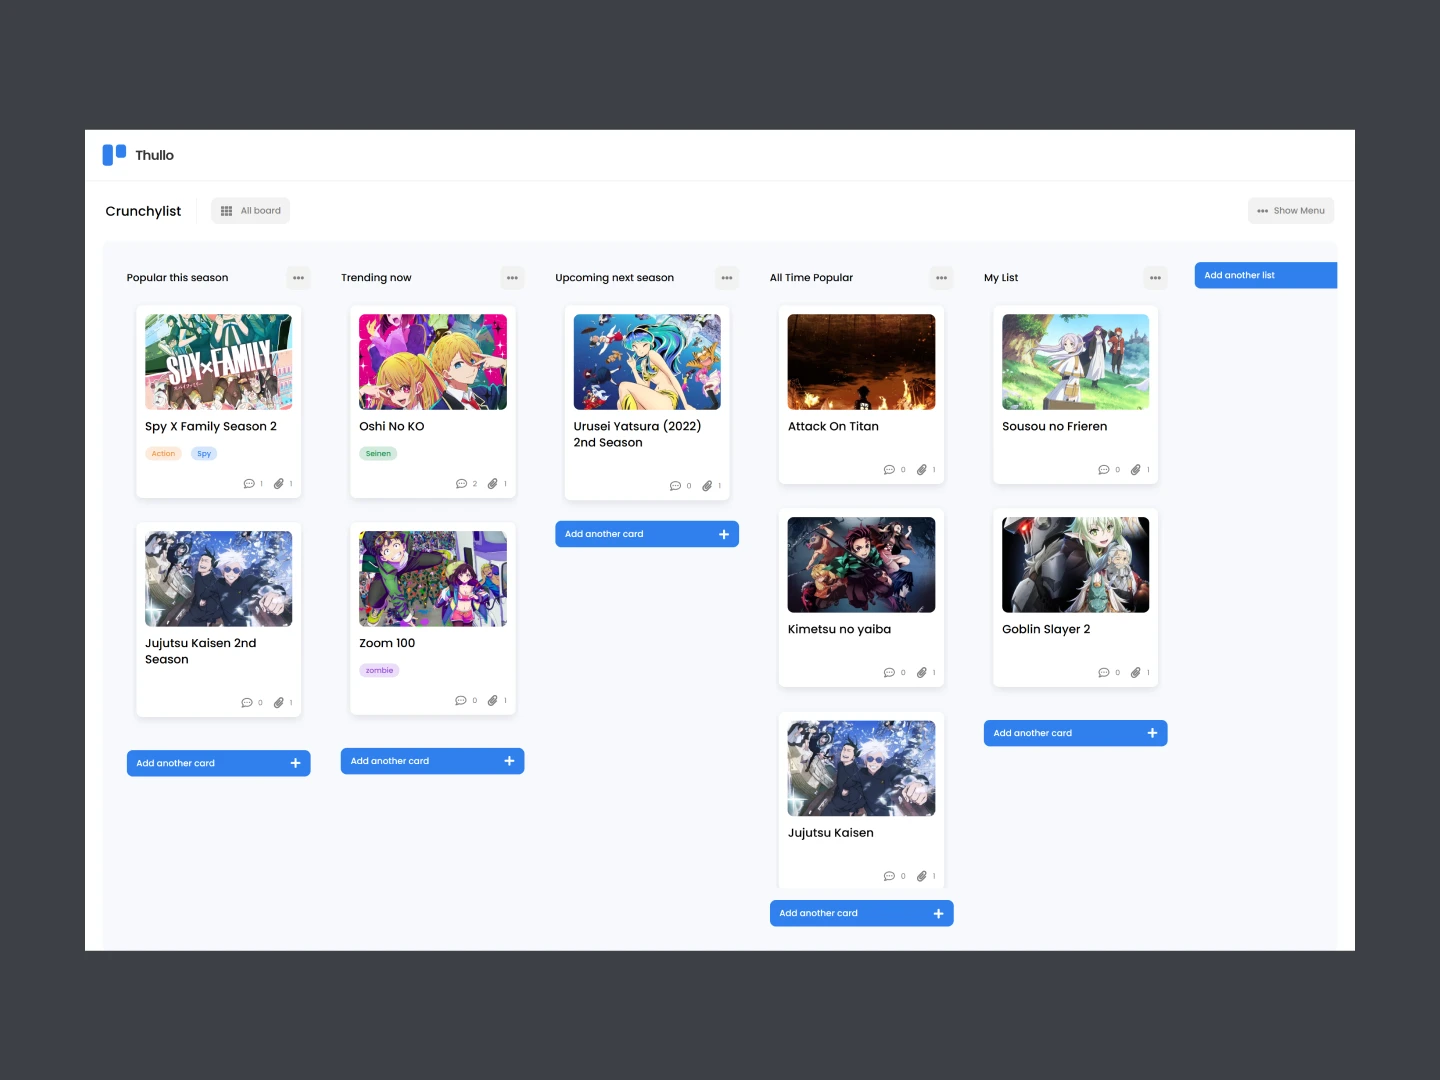The height and width of the screenshot is (1080, 1440).
Task: Open attachments on Urusei Yatsura card
Action: pos(707,486)
